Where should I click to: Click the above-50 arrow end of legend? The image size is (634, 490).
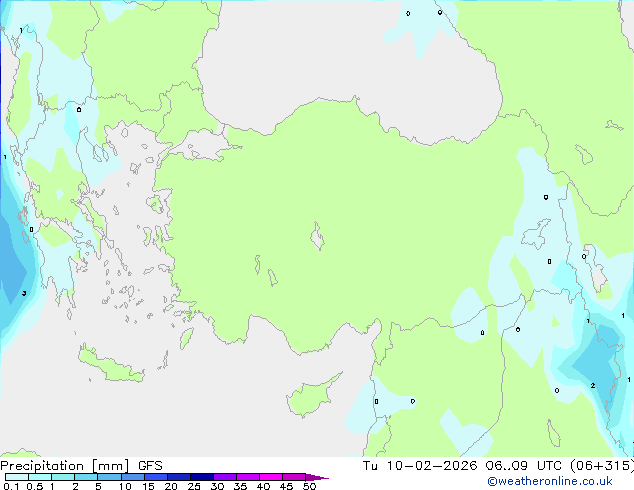[x=317, y=477]
